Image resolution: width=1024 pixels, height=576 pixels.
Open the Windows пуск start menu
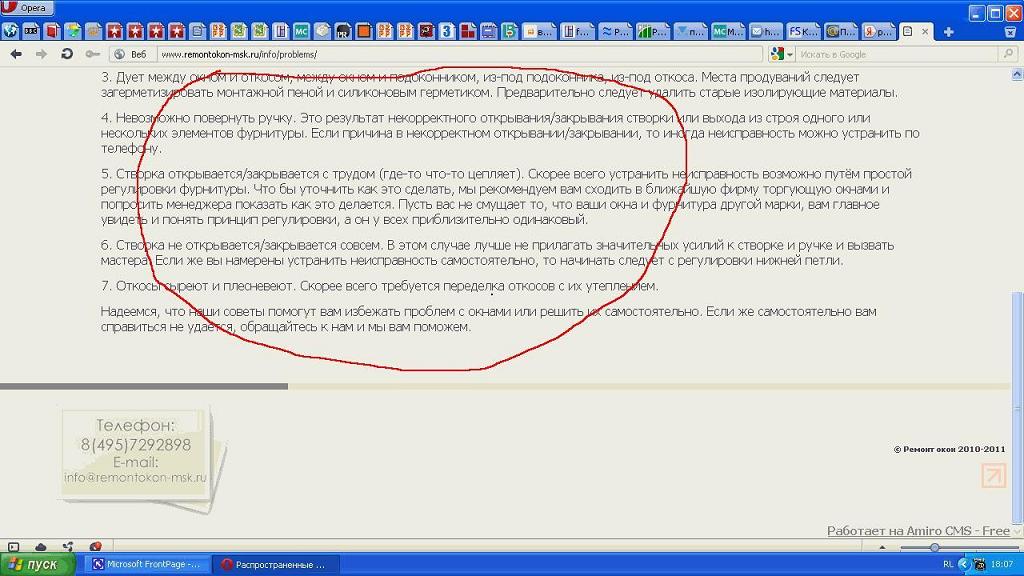click(37, 564)
